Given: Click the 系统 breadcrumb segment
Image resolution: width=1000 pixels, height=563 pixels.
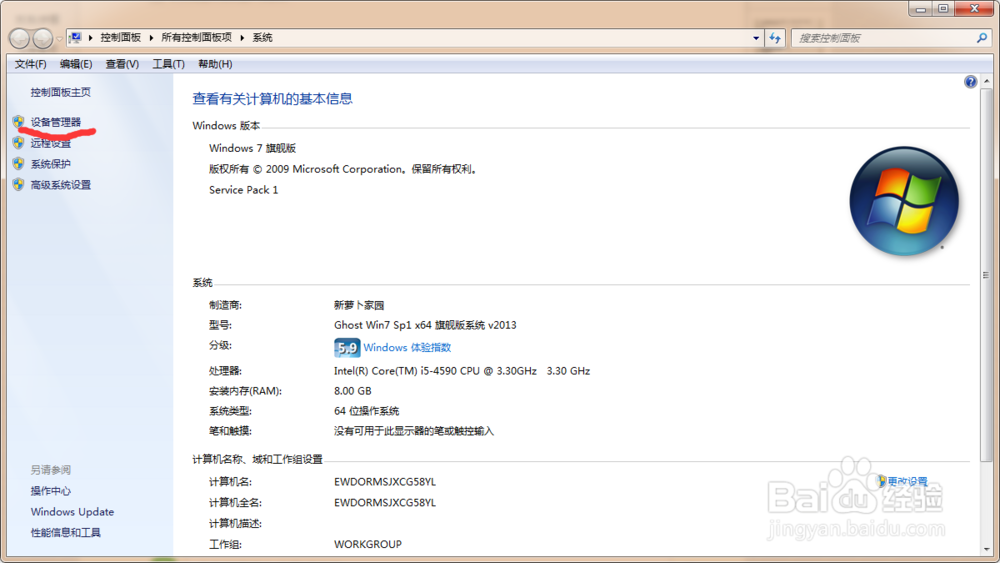Looking at the screenshot, I should (262, 38).
